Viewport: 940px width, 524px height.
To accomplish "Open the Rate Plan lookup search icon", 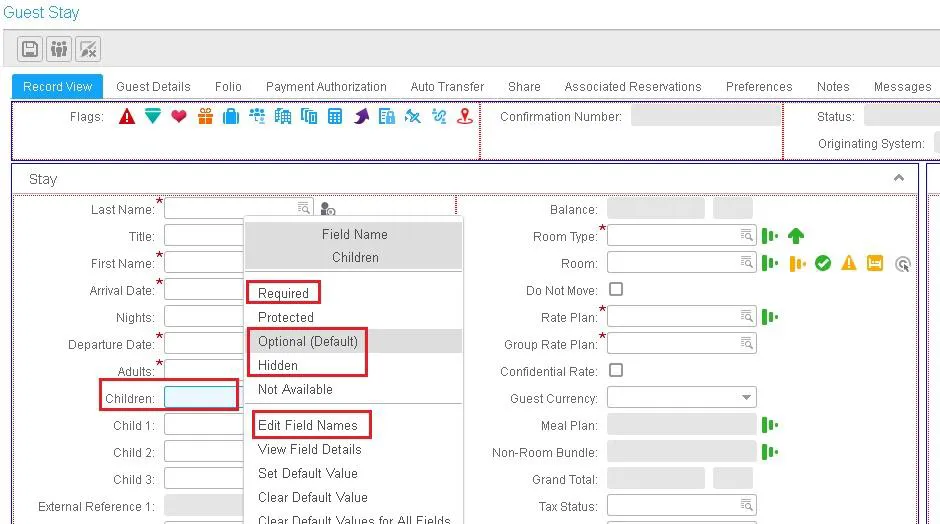I will pyautogui.click(x=746, y=316).
